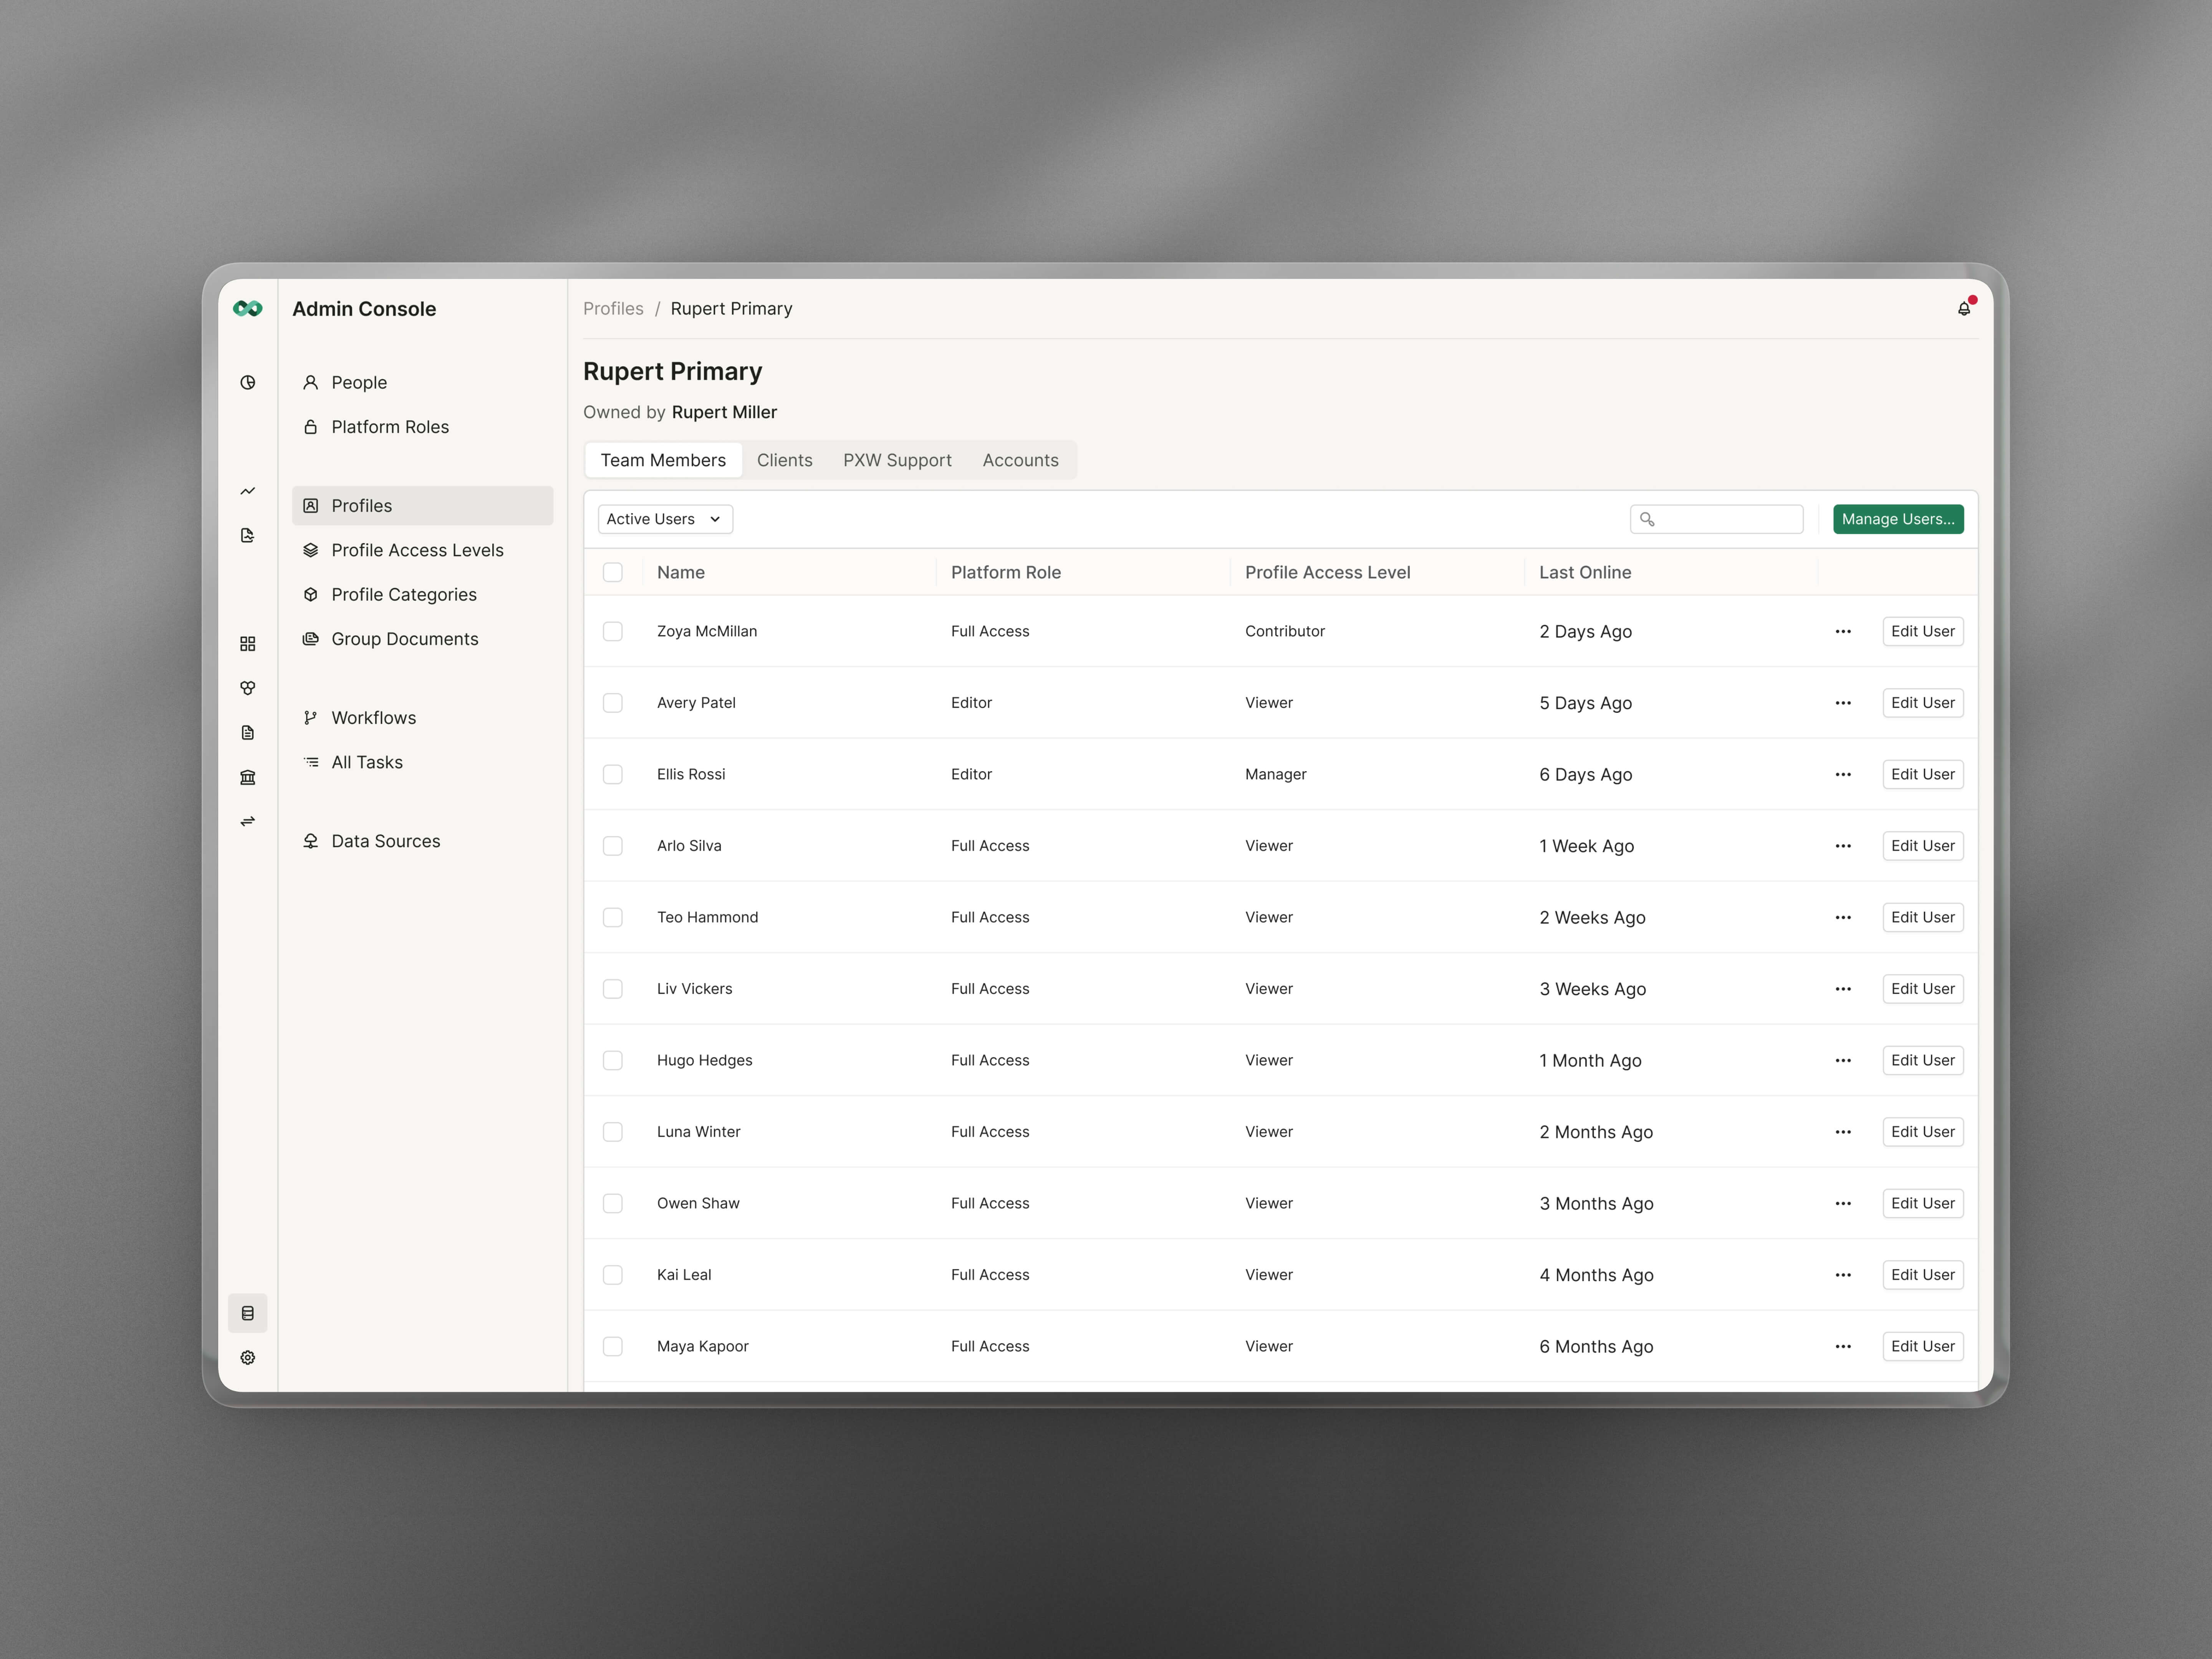The height and width of the screenshot is (1659, 2212).
Task: Click the database icon at rail bottom
Action: coord(248,1313)
